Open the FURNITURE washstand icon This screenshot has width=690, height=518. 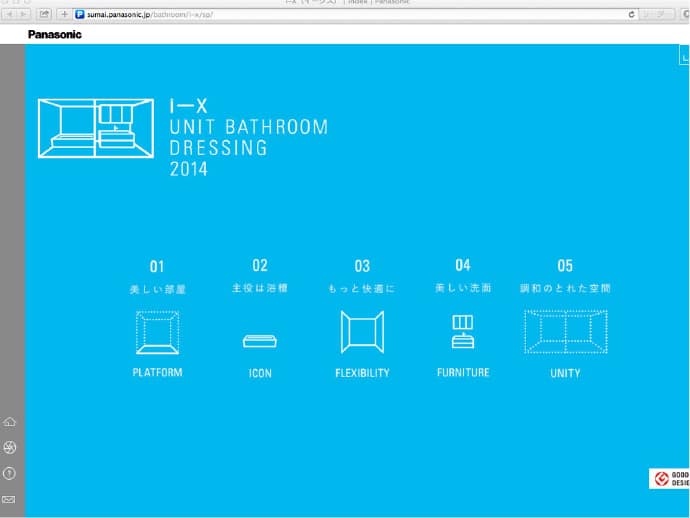463,331
